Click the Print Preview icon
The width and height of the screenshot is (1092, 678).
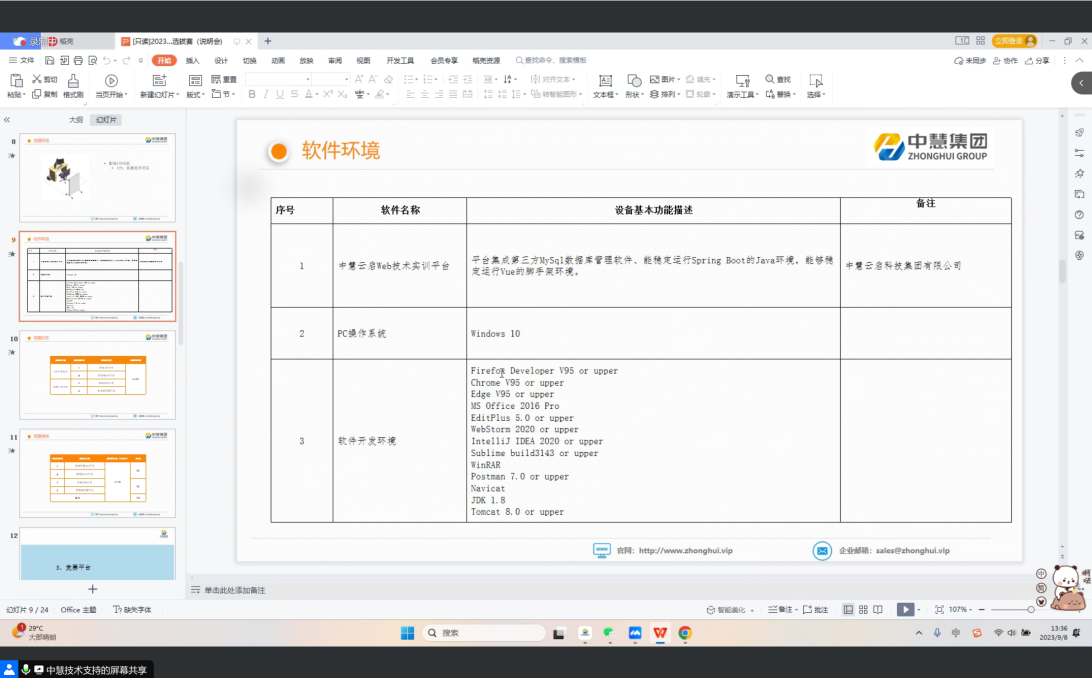pyautogui.click(x=93, y=61)
